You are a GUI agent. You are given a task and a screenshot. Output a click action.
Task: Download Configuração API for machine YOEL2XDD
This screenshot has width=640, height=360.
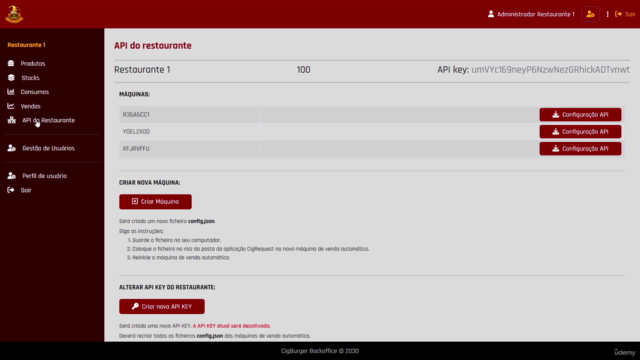pyautogui.click(x=580, y=132)
